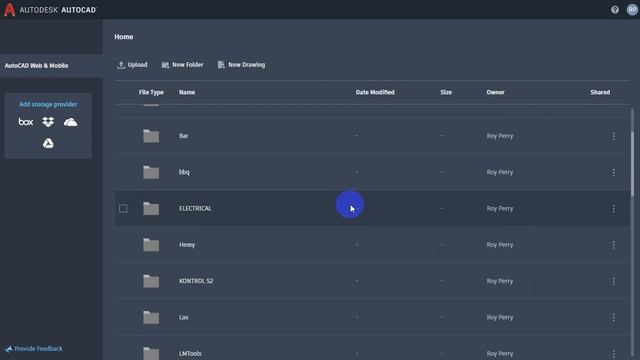Click Roy Perry owner in Bar row
This screenshot has width=640, height=360.
coord(500,136)
